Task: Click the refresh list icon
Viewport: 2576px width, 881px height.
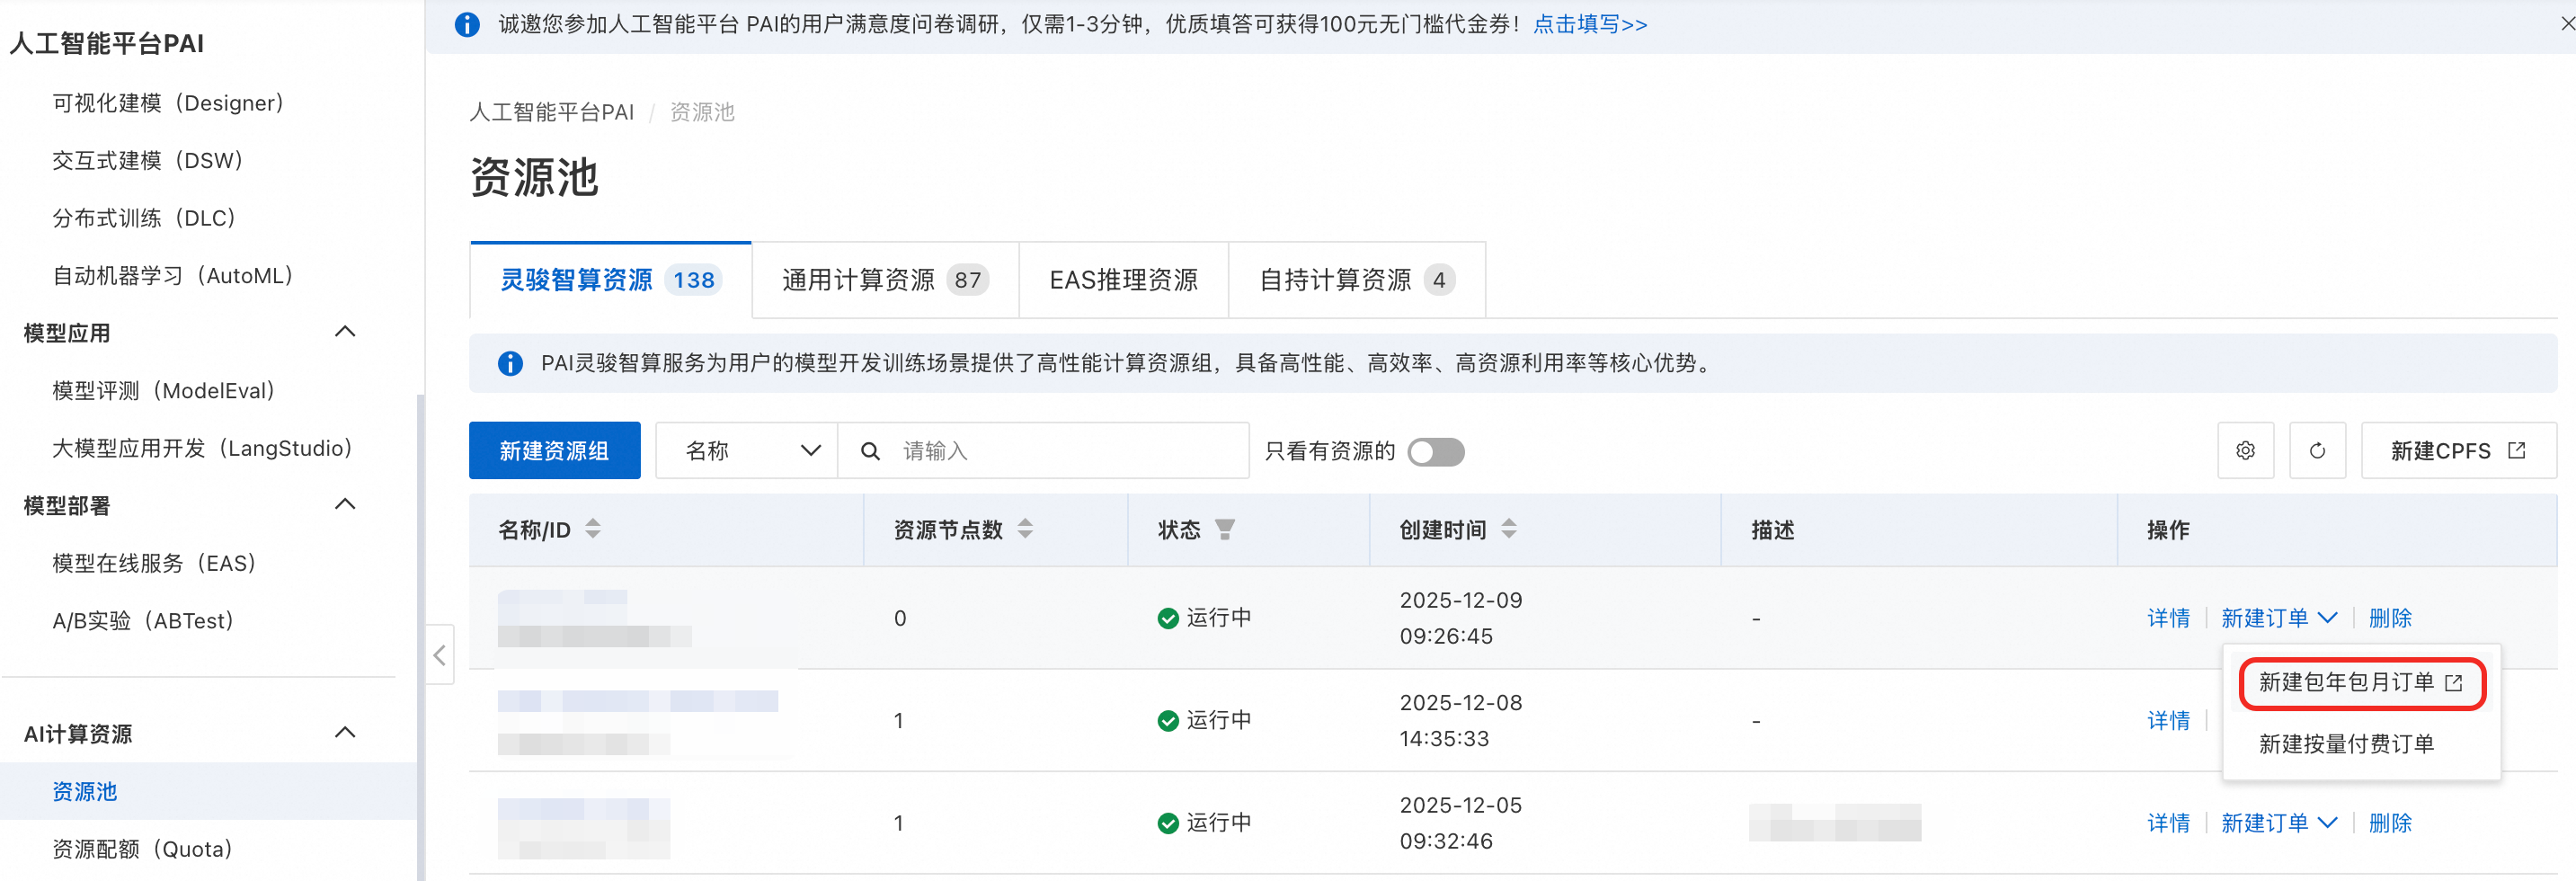Action: coord(2317,451)
